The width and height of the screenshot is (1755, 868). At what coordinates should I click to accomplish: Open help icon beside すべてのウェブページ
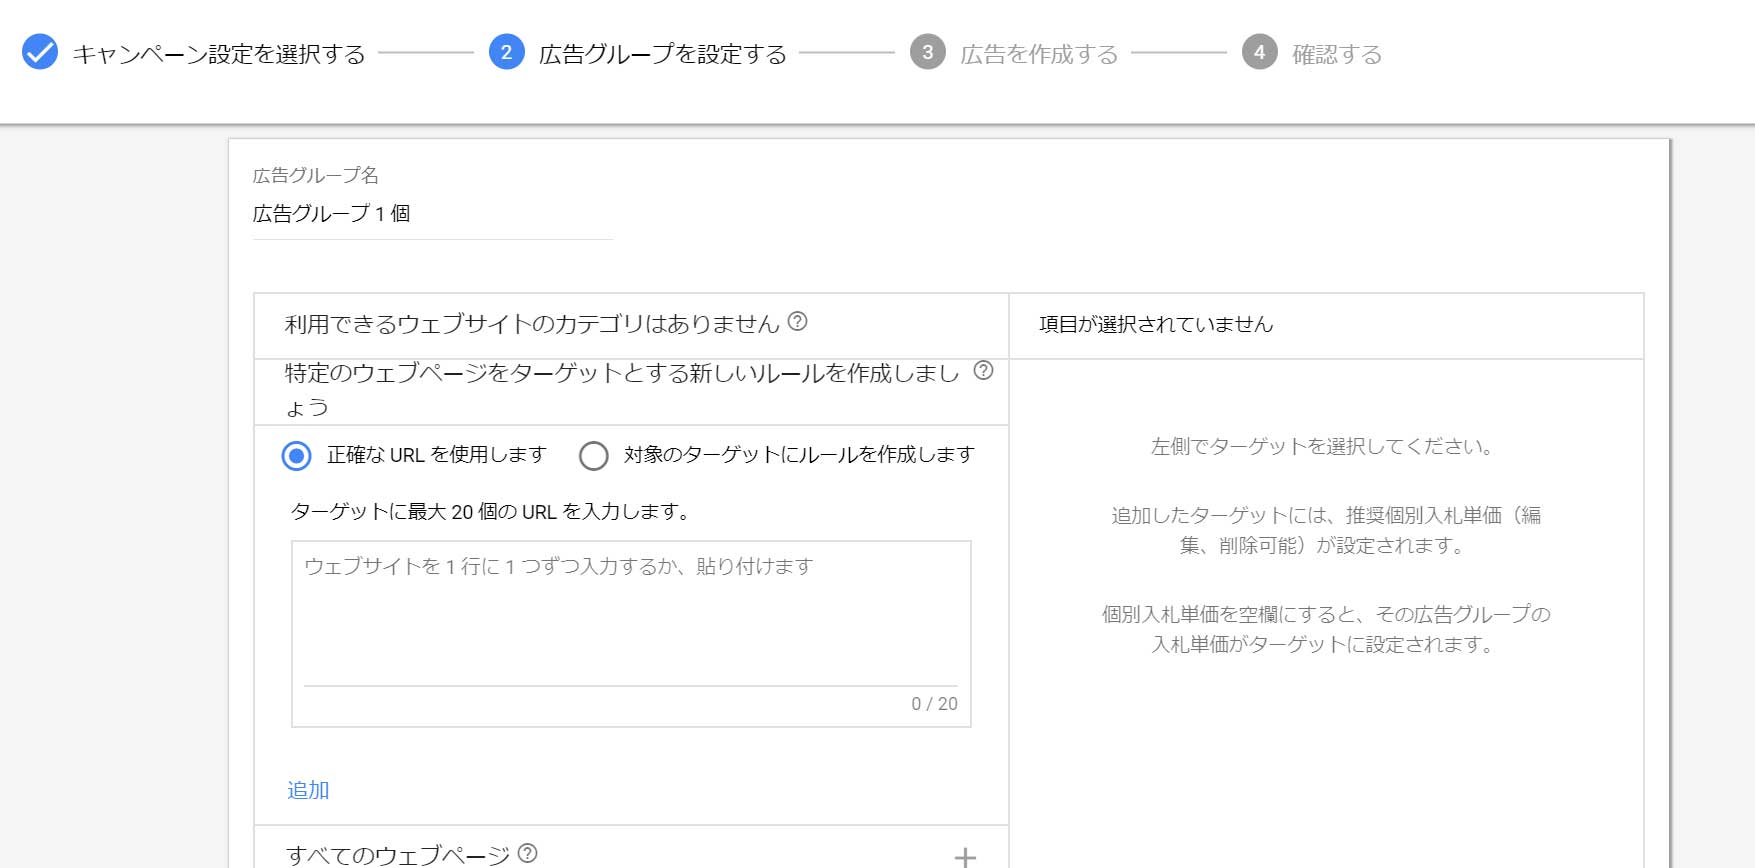click(528, 853)
